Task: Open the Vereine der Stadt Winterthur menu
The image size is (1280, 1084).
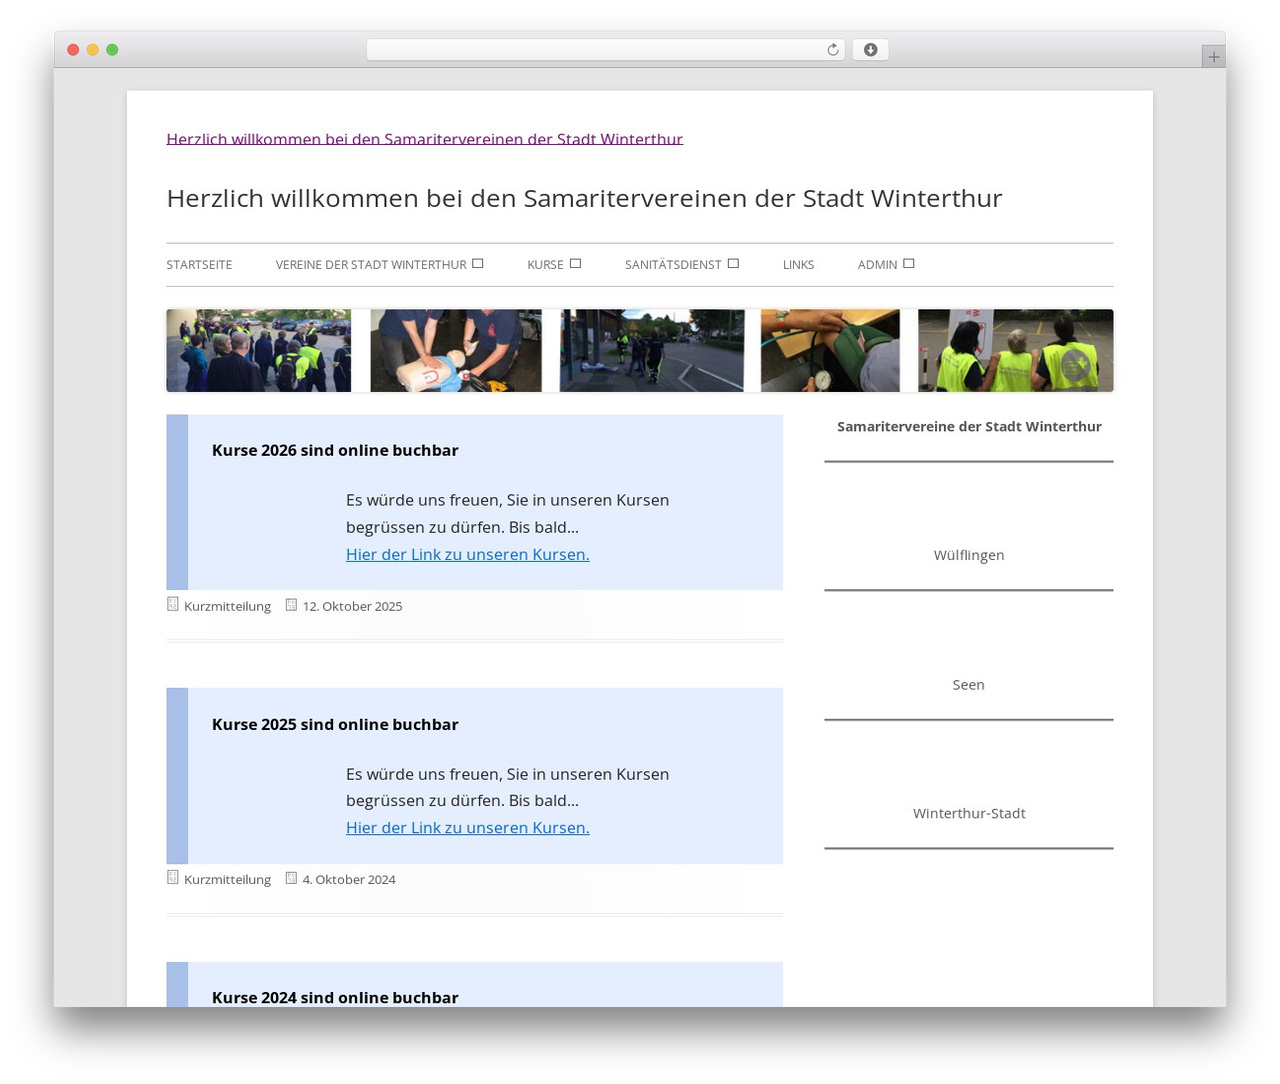Action: tap(371, 265)
